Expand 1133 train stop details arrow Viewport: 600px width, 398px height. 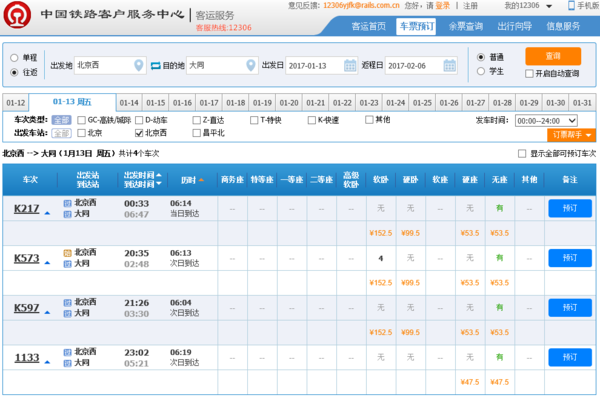(x=47, y=362)
